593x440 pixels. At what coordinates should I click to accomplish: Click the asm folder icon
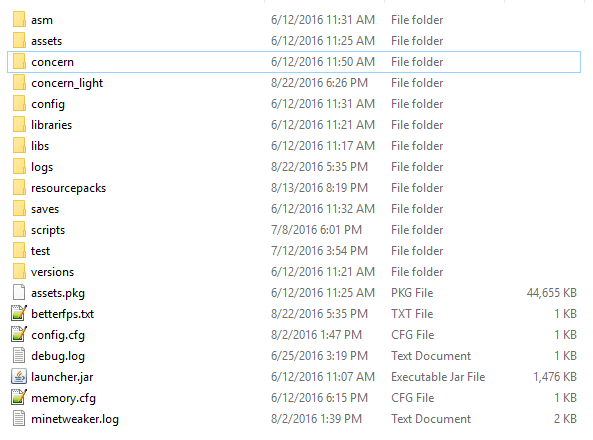coord(19,19)
